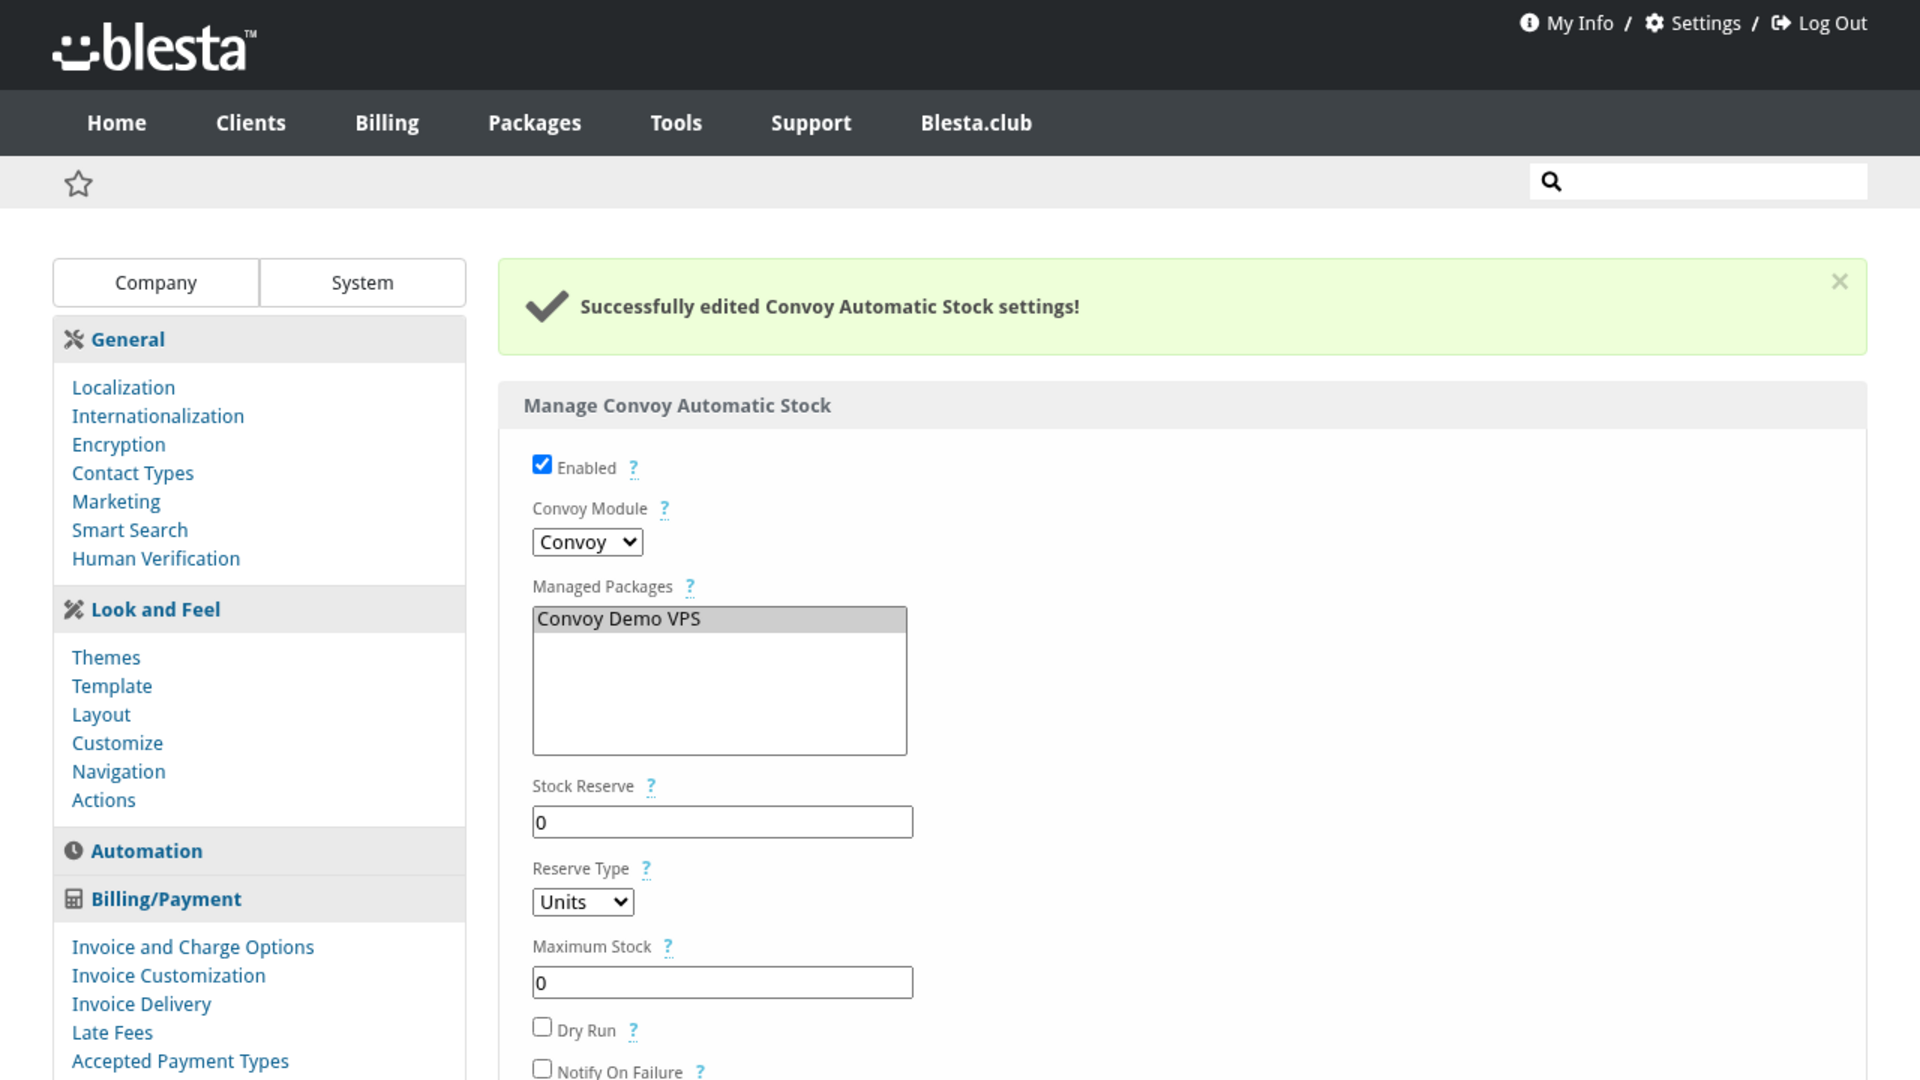The height and width of the screenshot is (1080, 1920).
Task: Click the search input field
Action: (x=1698, y=181)
